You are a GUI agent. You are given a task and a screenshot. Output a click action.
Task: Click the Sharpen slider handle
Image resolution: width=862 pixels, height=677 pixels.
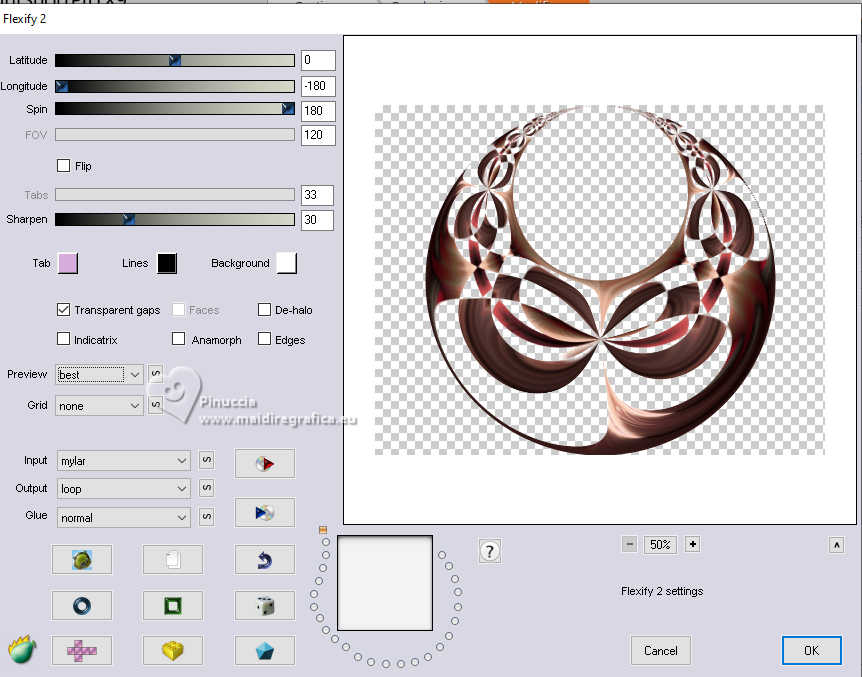click(x=129, y=219)
